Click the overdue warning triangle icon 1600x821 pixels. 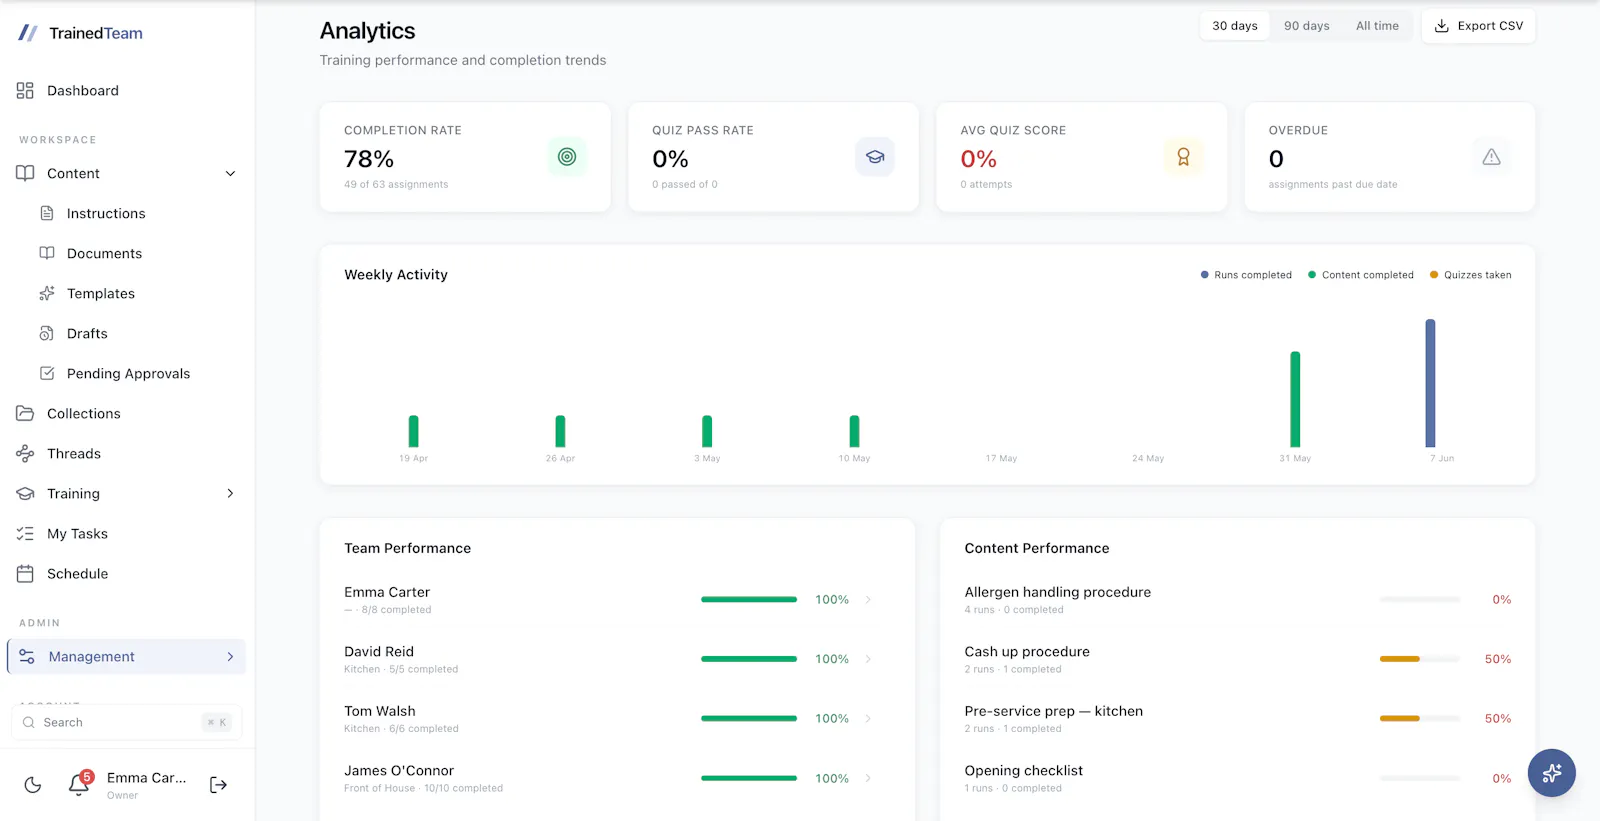click(1491, 157)
